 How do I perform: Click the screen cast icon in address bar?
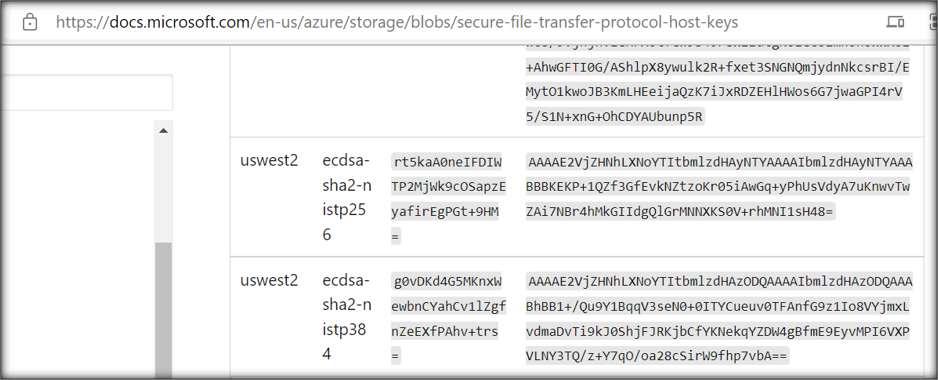click(895, 22)
